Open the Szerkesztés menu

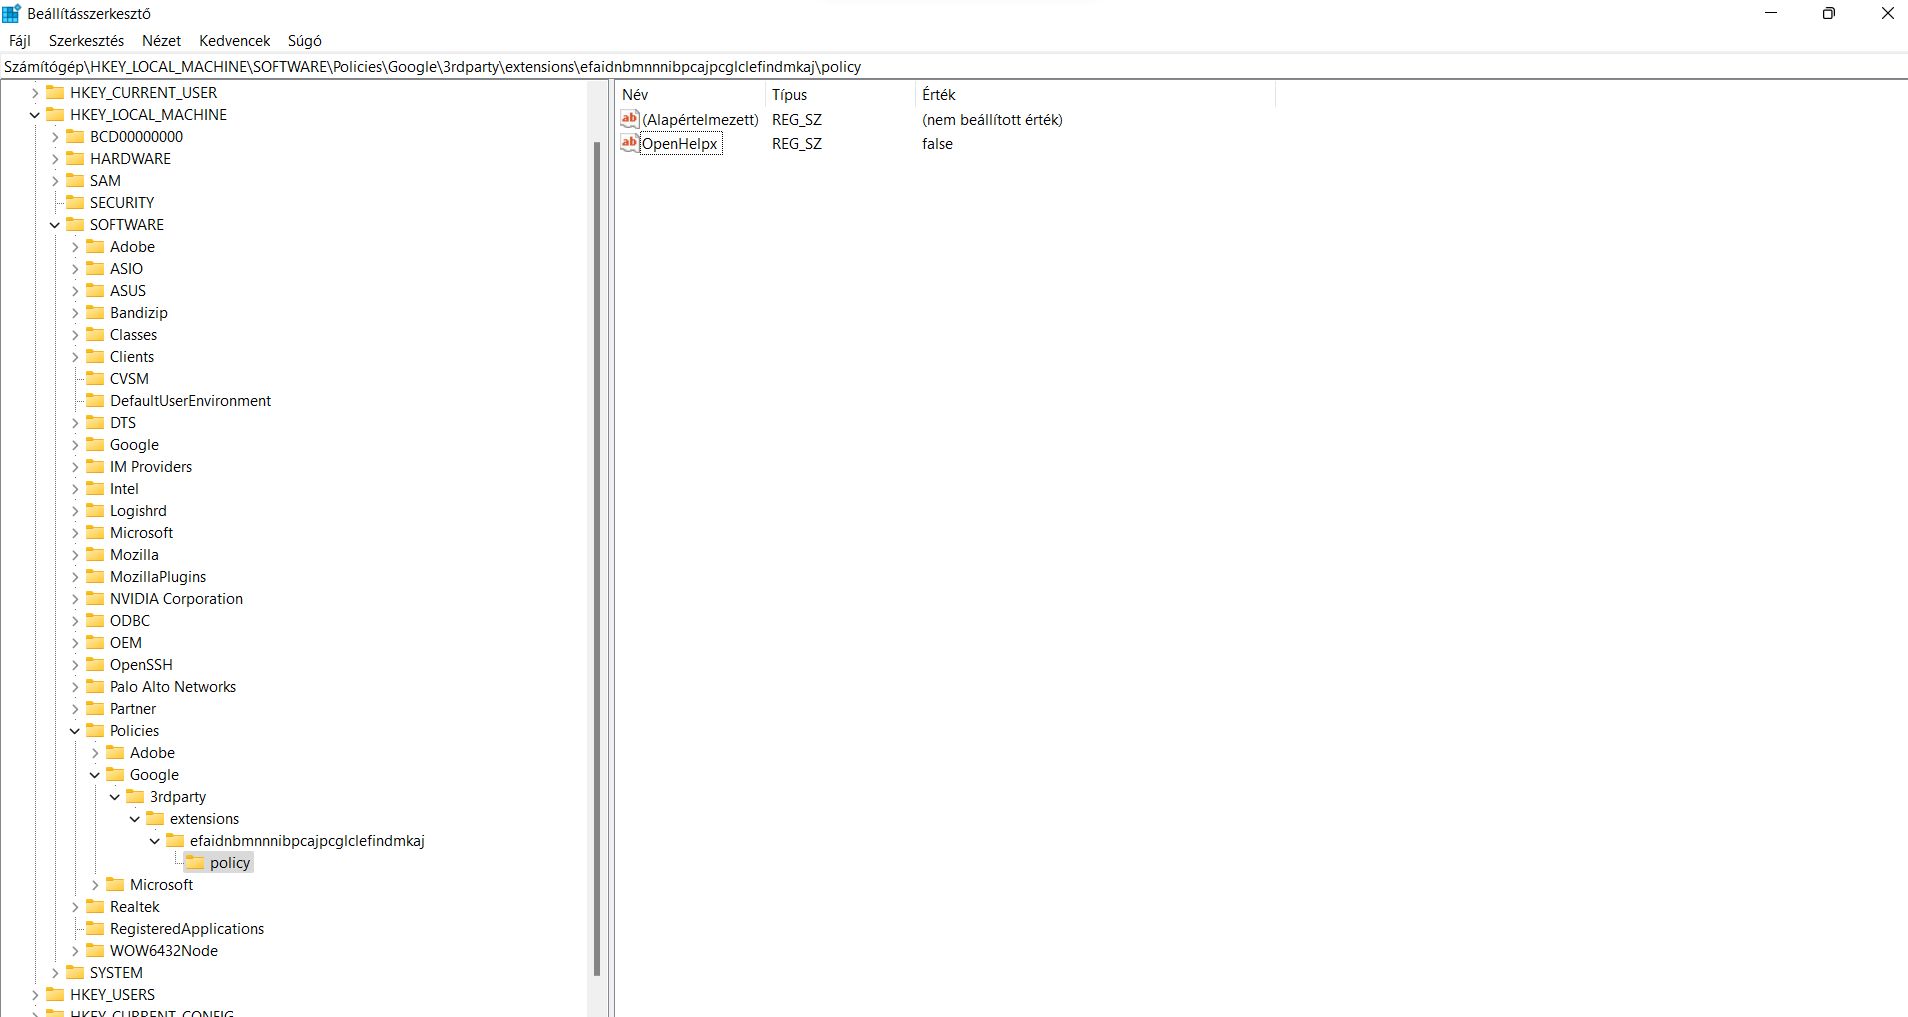click(87, 41)
